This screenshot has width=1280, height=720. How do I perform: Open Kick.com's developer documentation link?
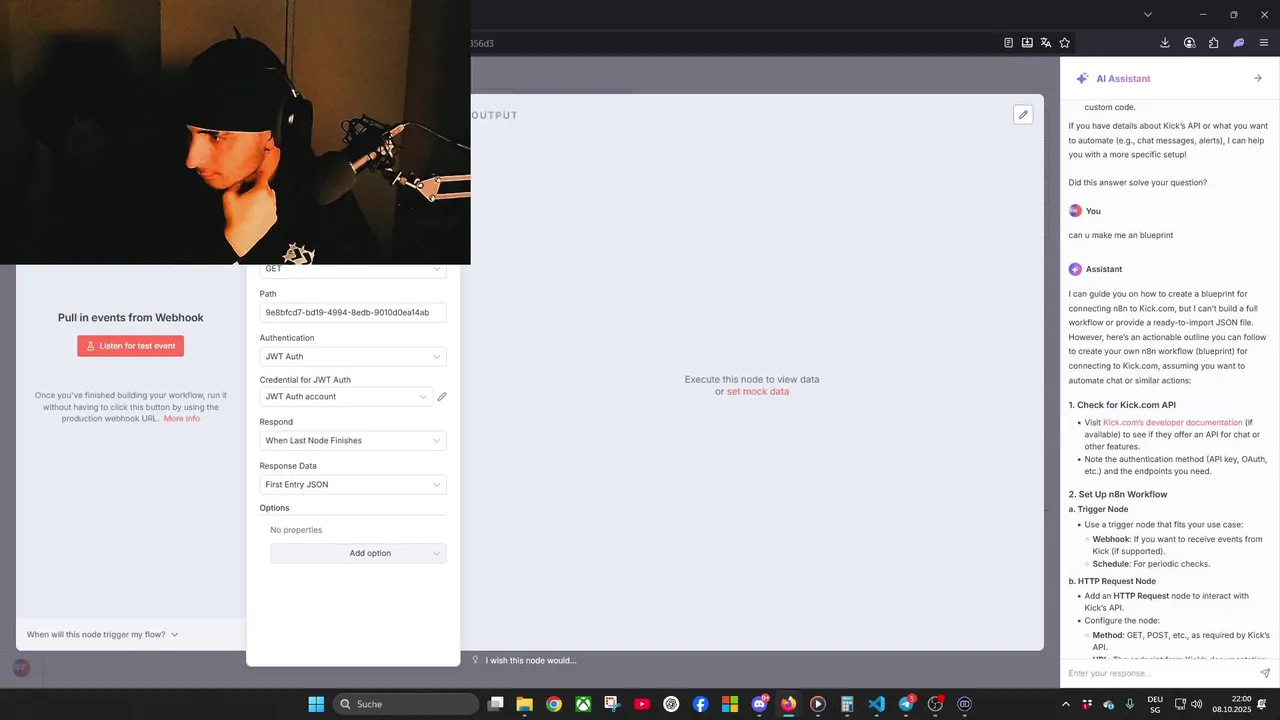coord(1173,423)
